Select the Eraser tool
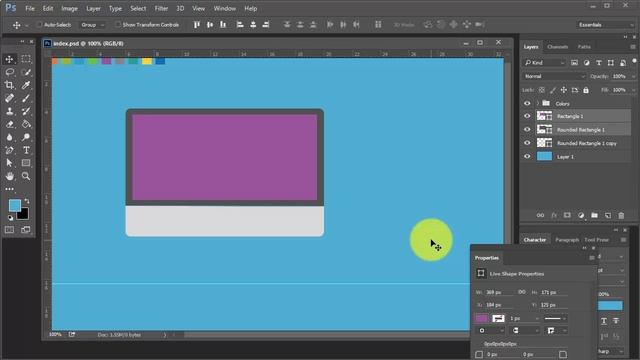 pos(9,124)
